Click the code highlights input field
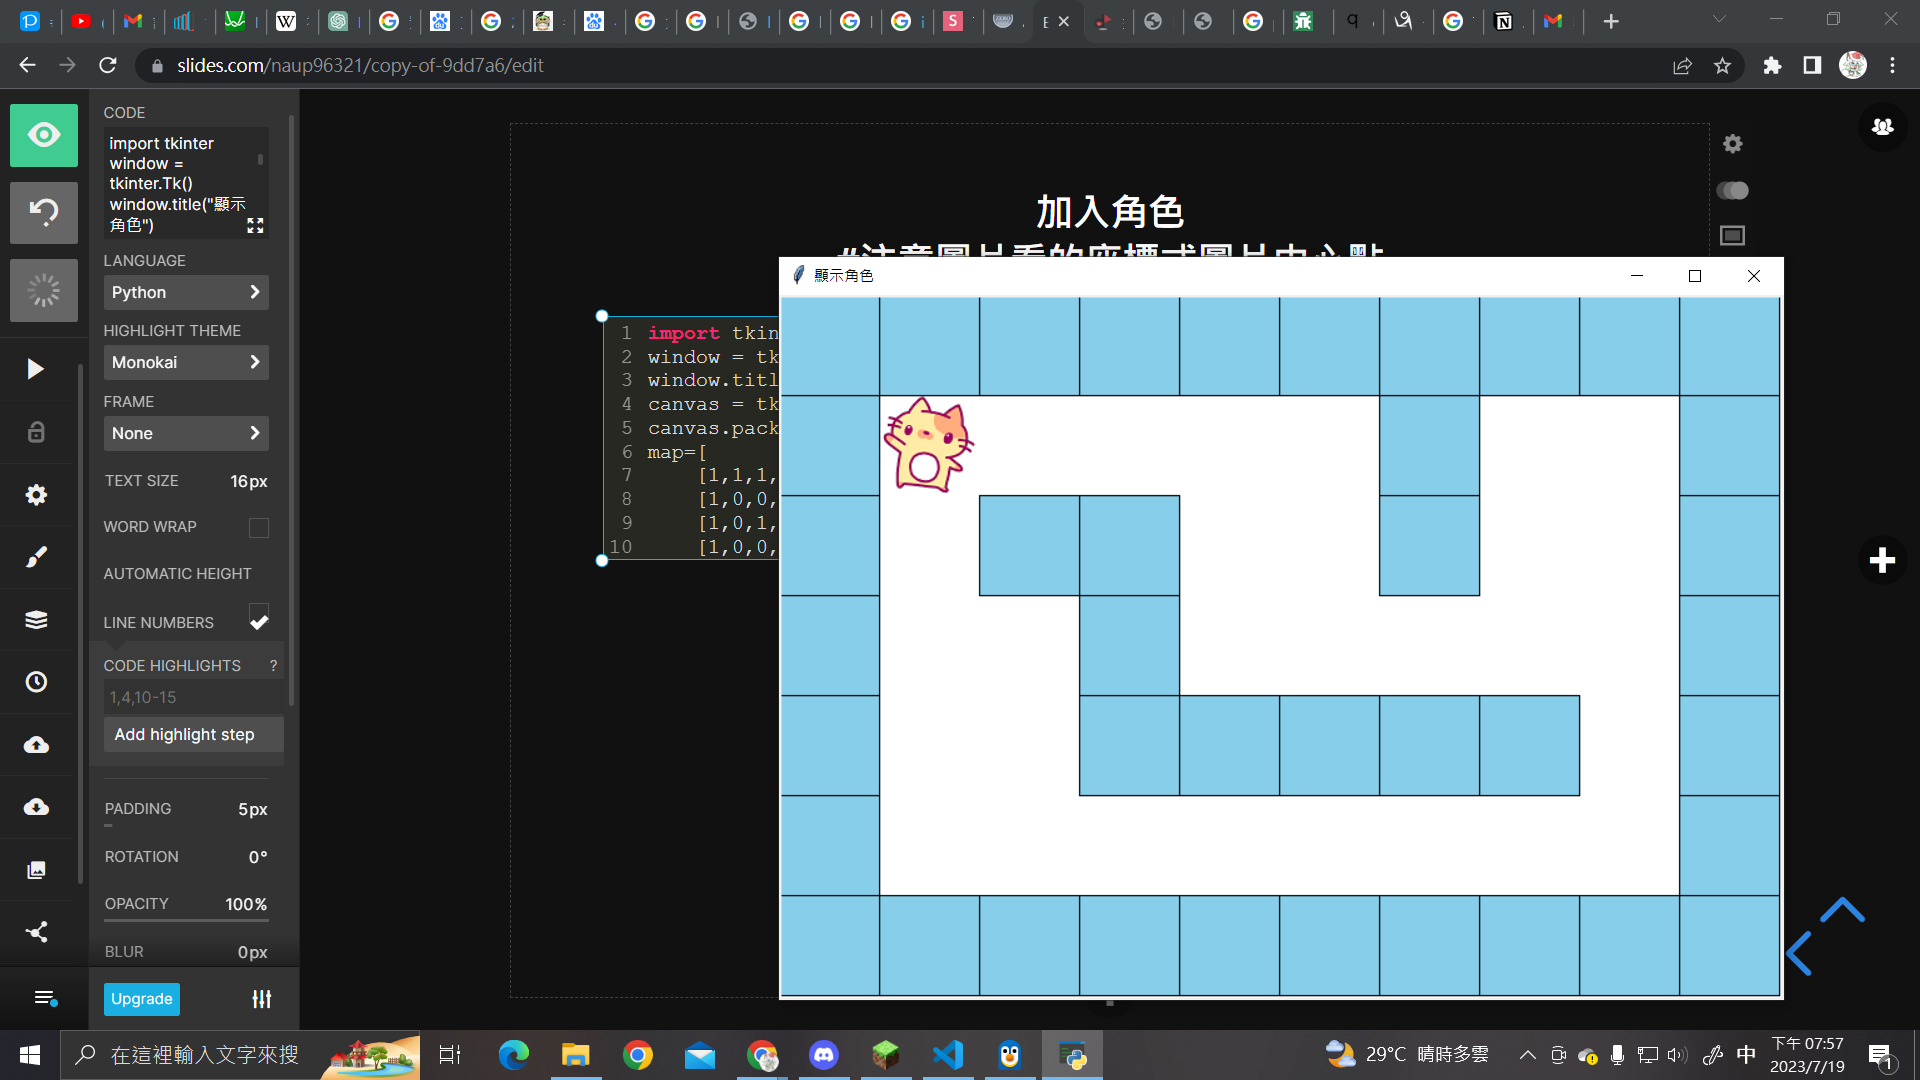The image size is (1920, 1080). [190, 697]
